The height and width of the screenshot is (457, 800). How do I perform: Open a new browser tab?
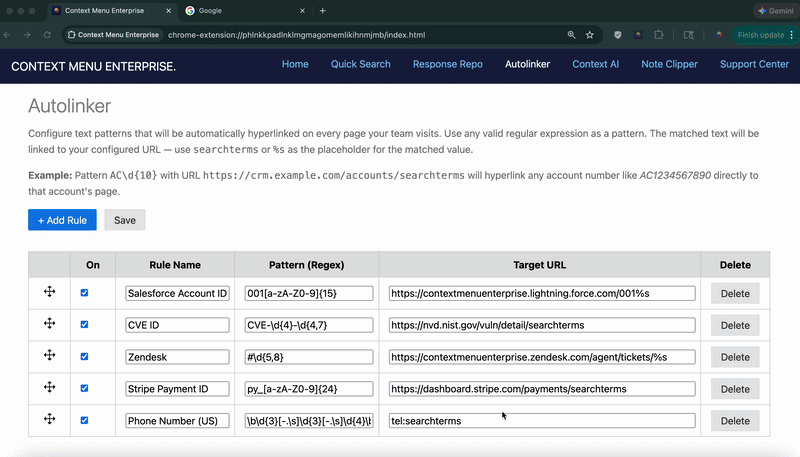(322, 11)
